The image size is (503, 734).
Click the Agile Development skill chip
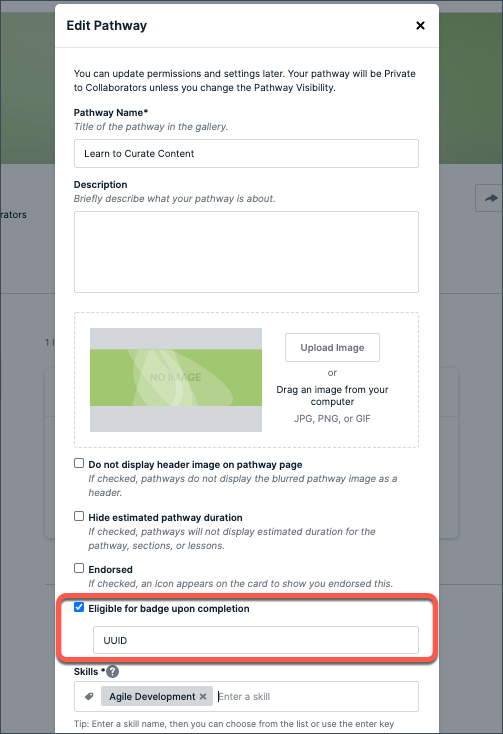(x=153, y=697)
